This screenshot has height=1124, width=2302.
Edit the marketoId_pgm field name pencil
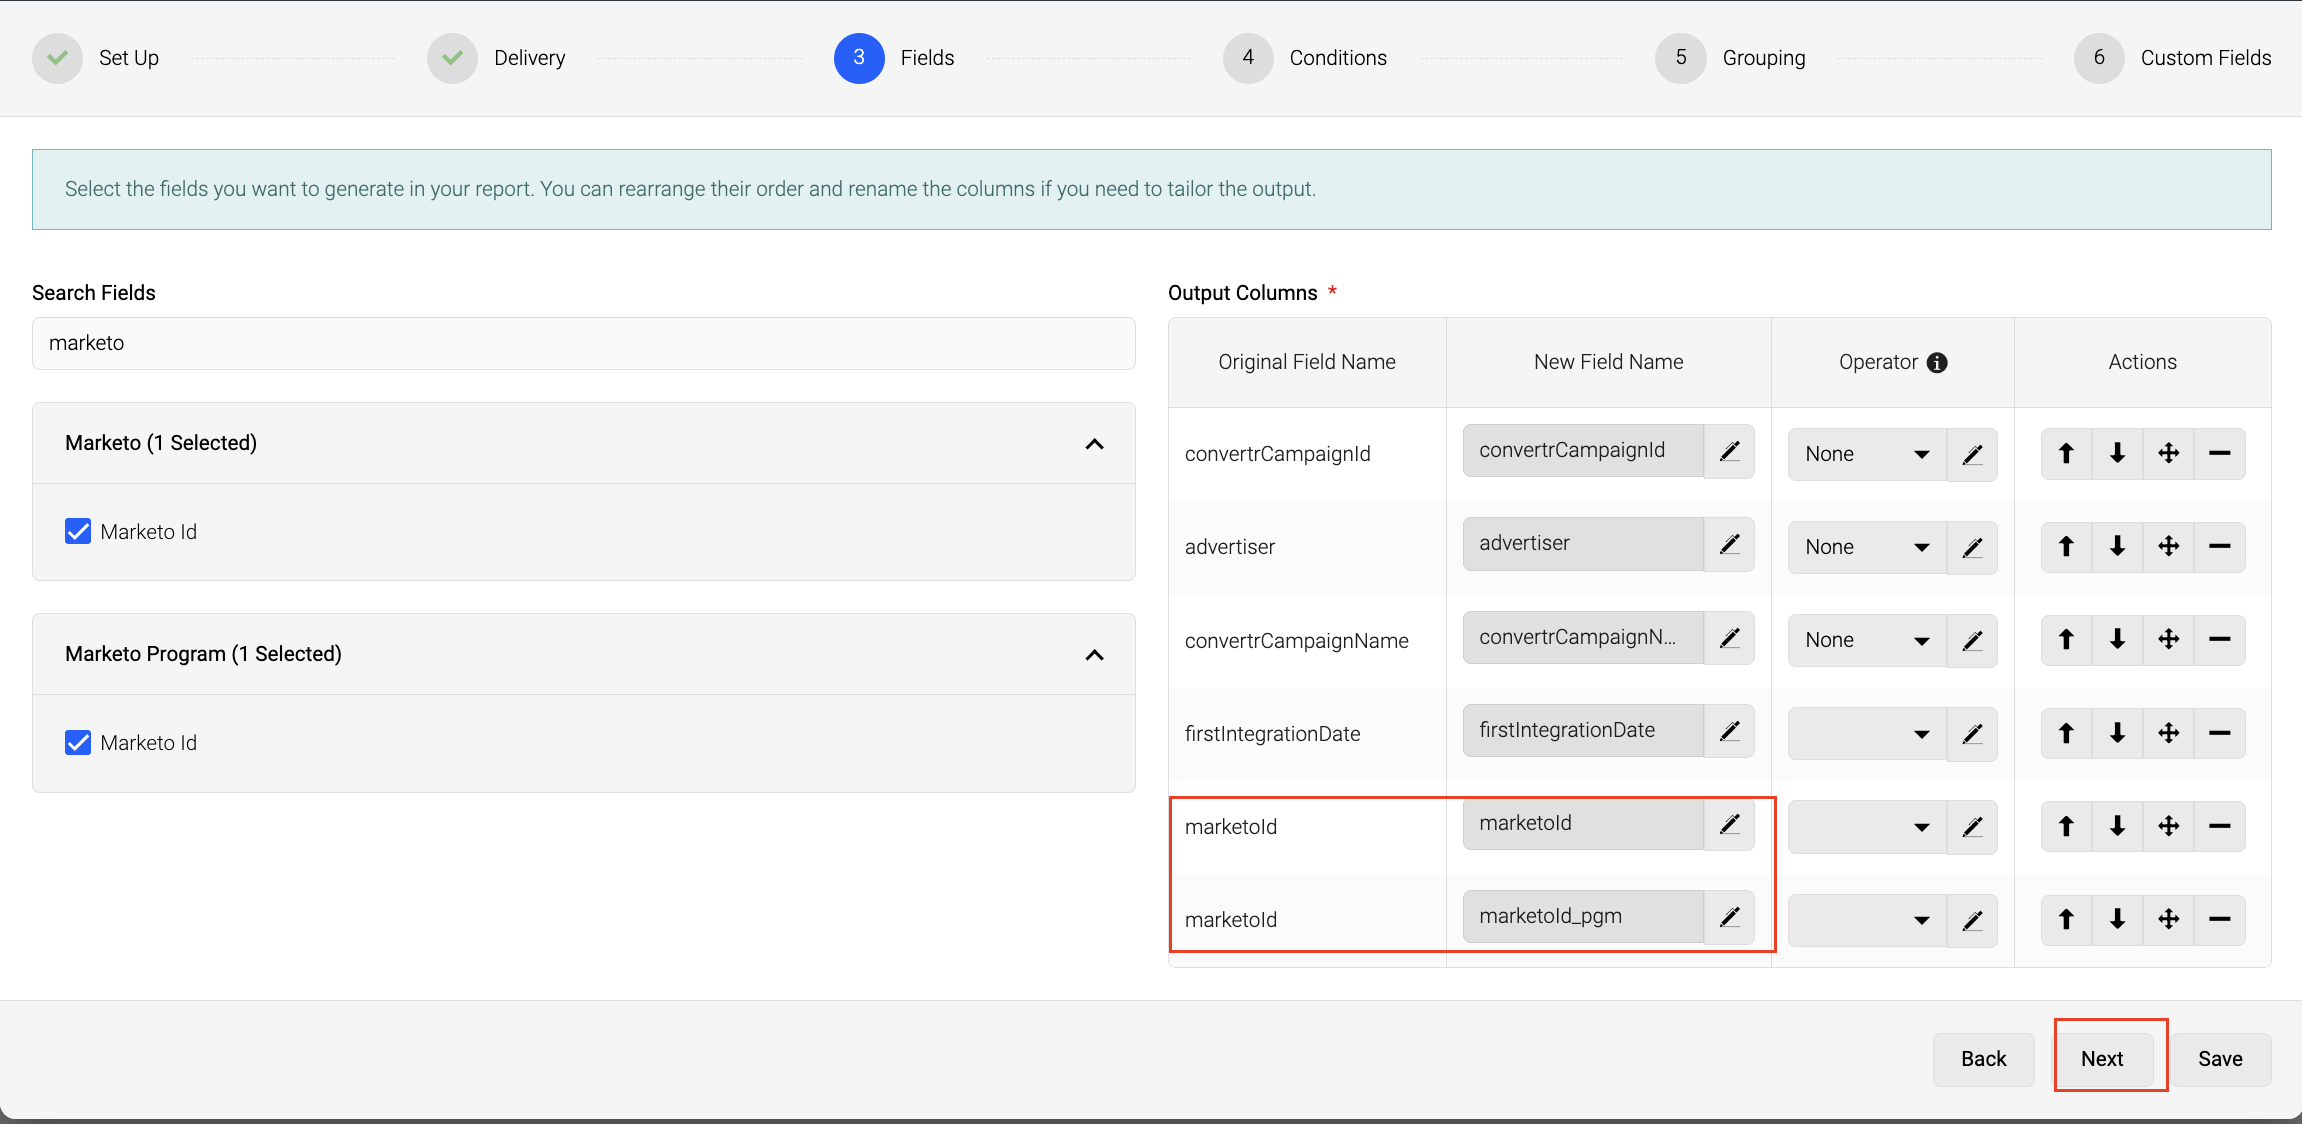[1729, 917]
